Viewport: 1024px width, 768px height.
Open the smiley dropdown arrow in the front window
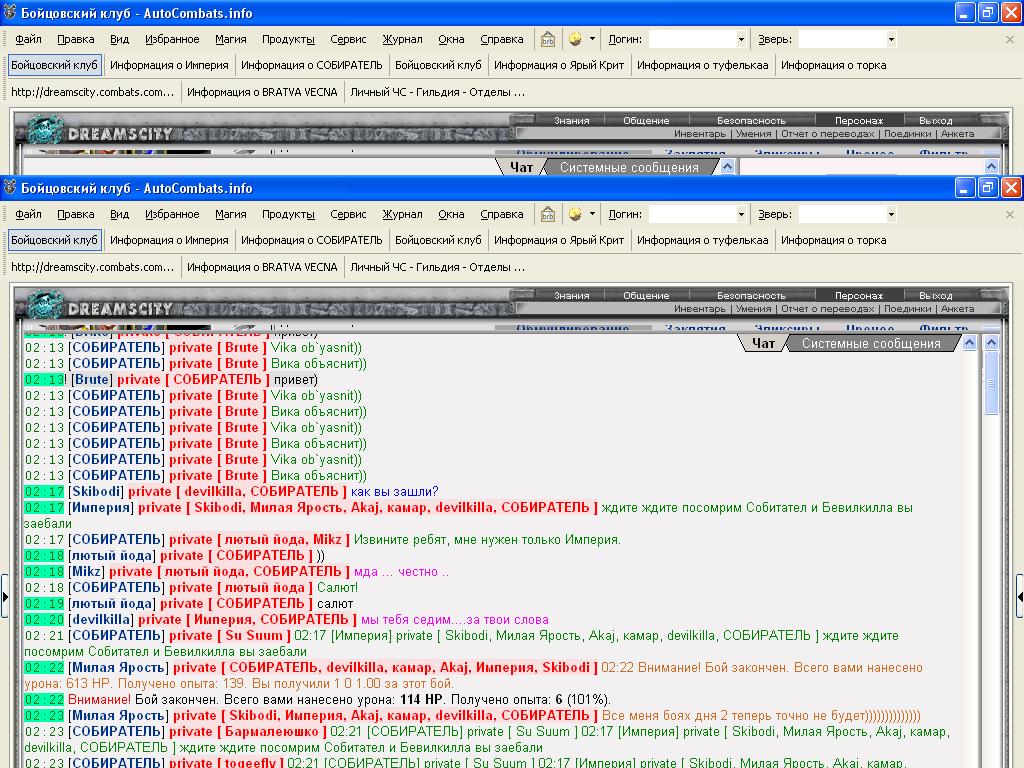pos(592,214)
